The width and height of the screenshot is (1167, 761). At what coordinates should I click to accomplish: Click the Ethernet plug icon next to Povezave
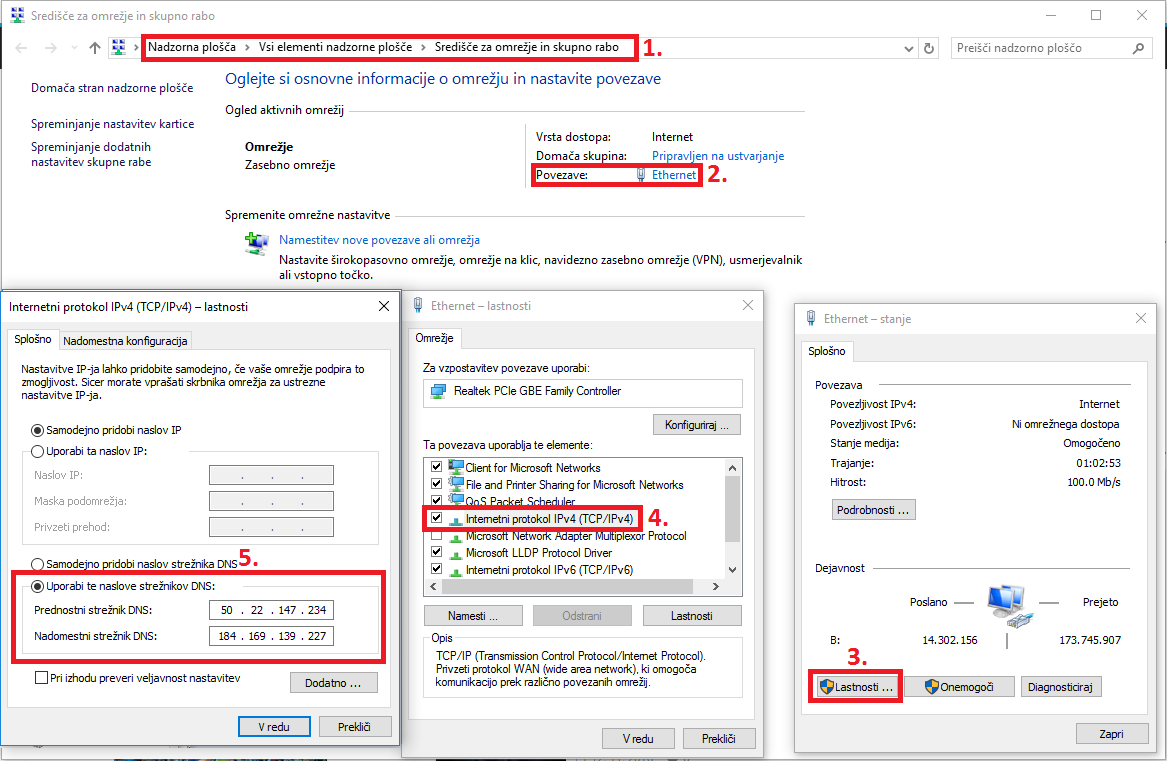642,175
